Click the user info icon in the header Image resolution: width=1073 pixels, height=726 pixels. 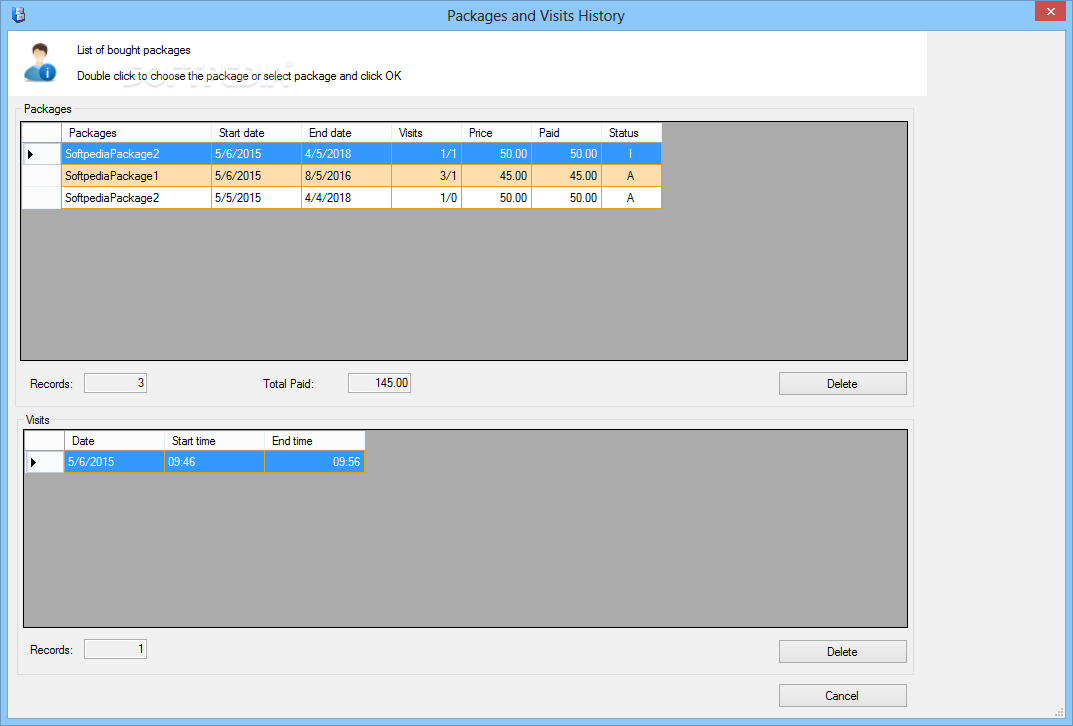click(40, 63)
